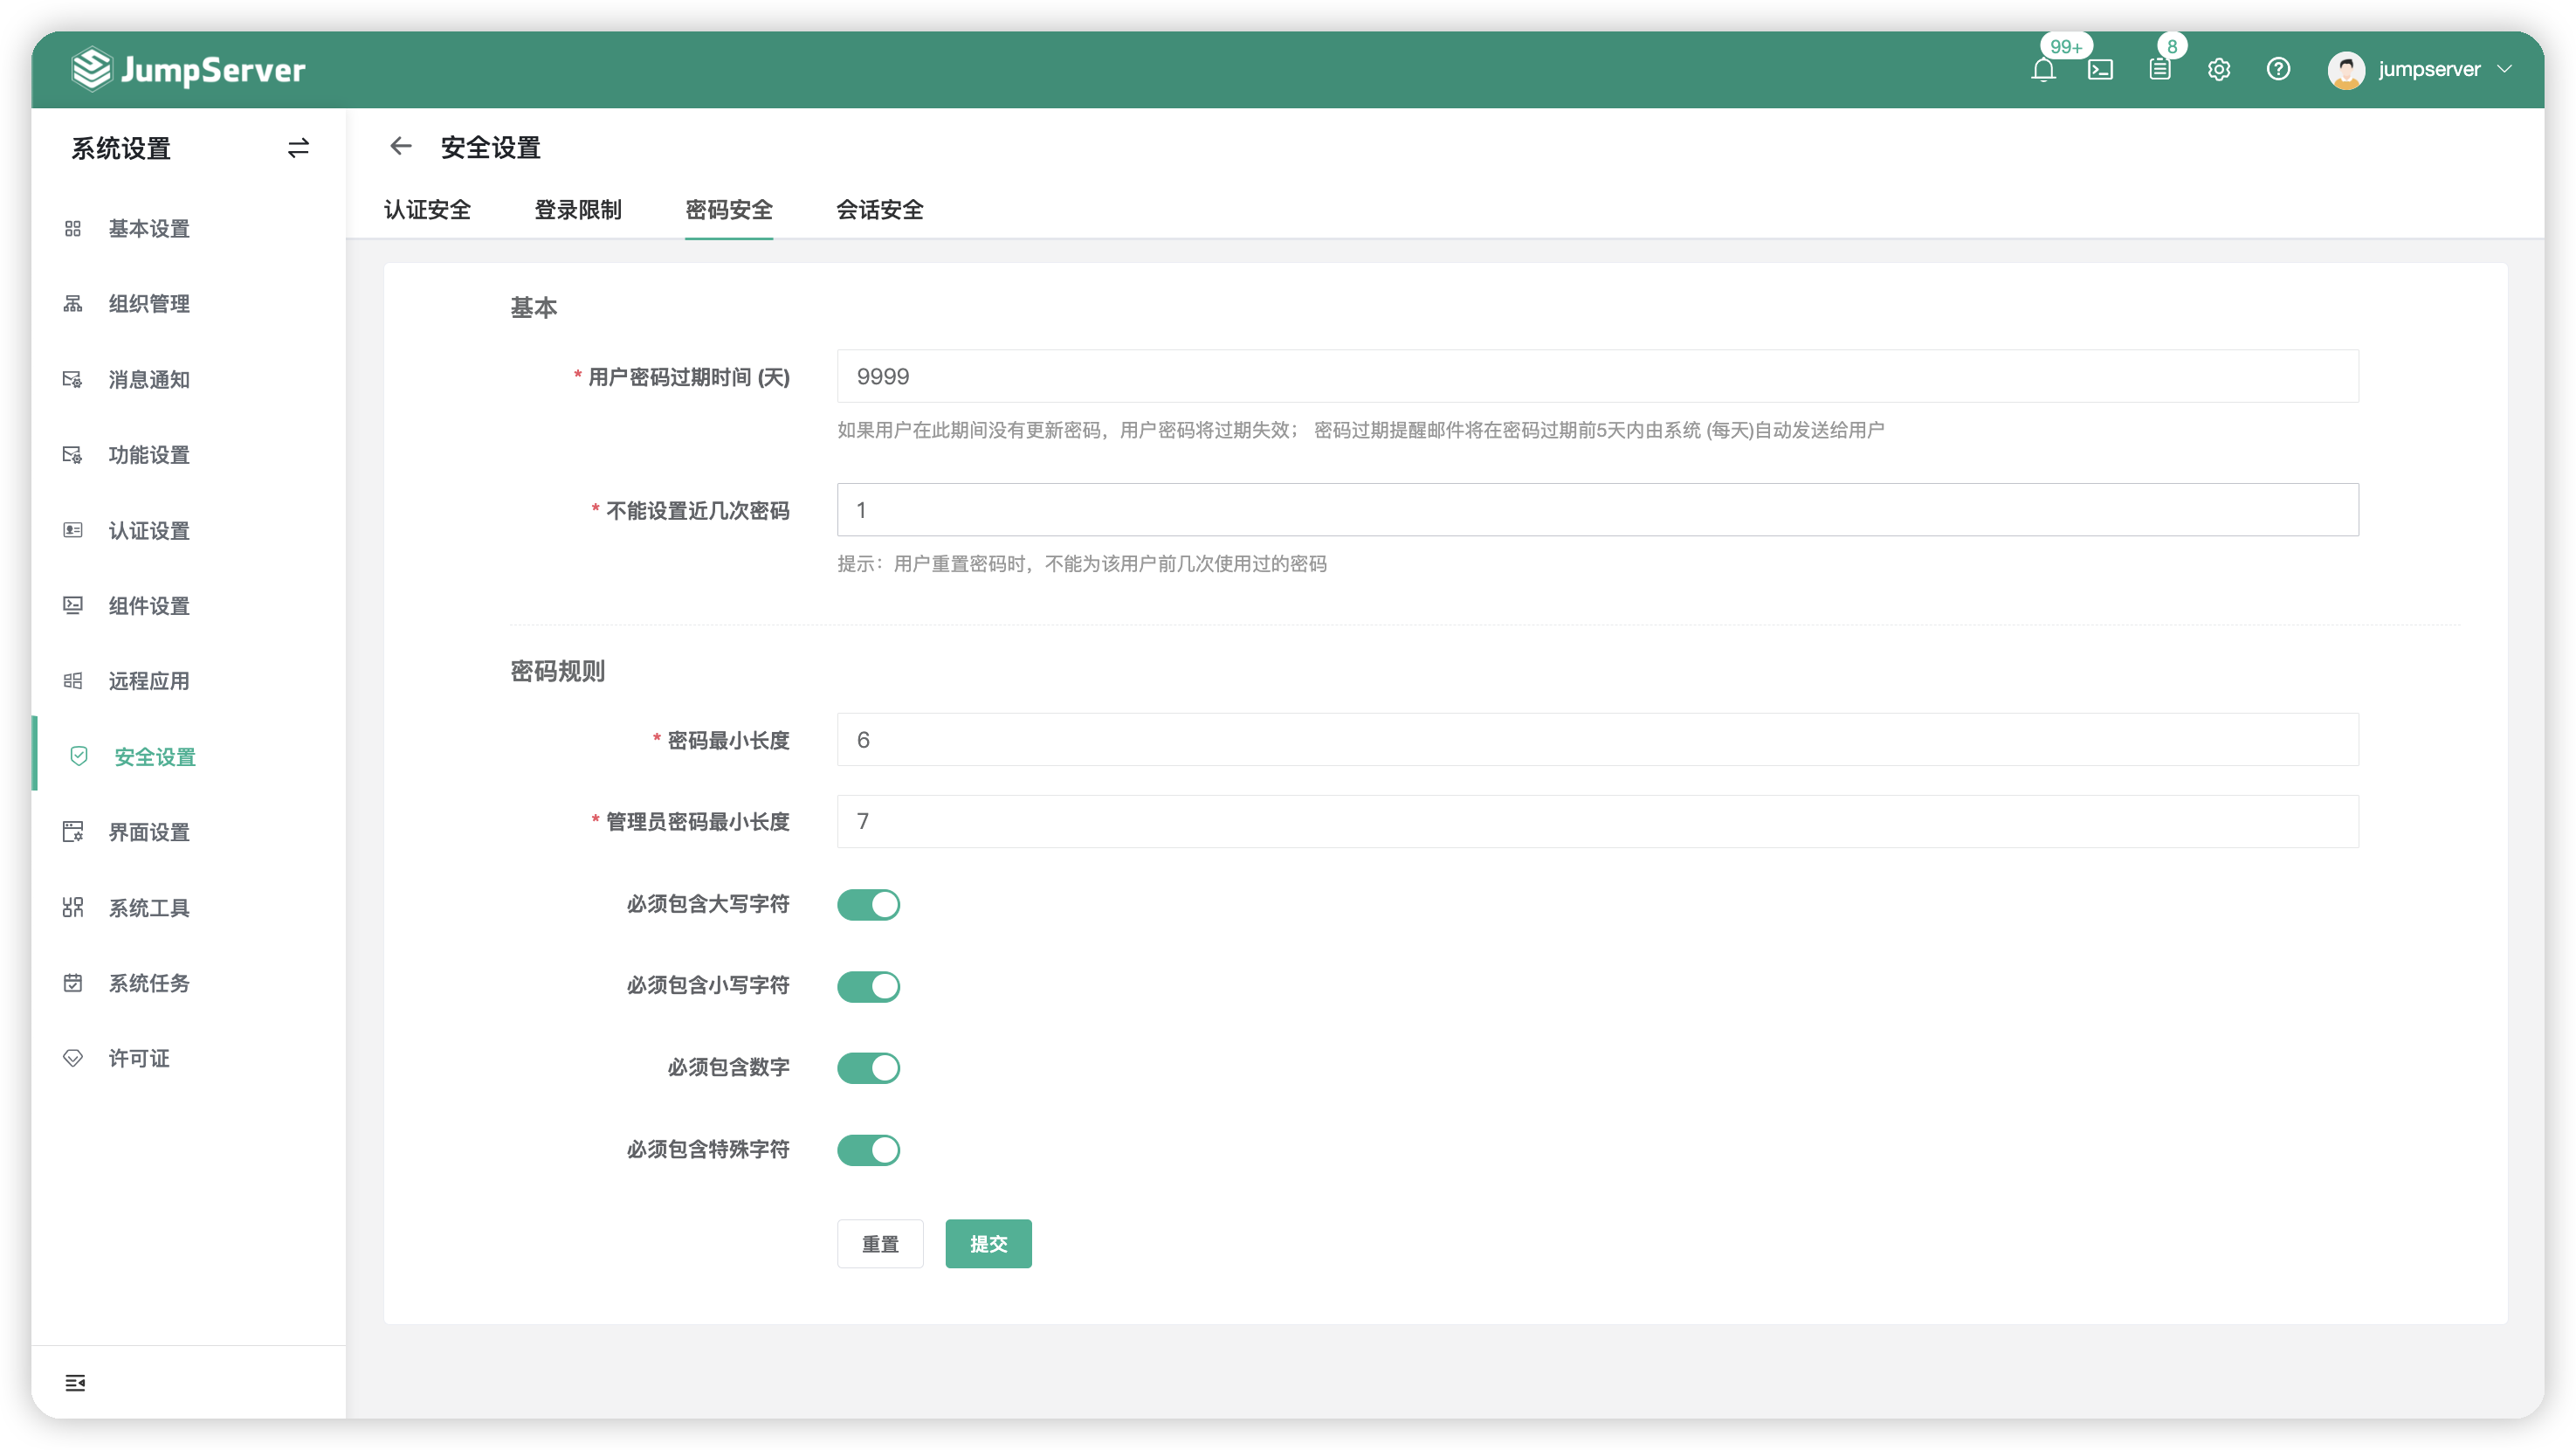Image resolution: width=2576 pixels, height=1450 pixels.
Task: Click the 密码最小长度 input field
Action: 1400,739
